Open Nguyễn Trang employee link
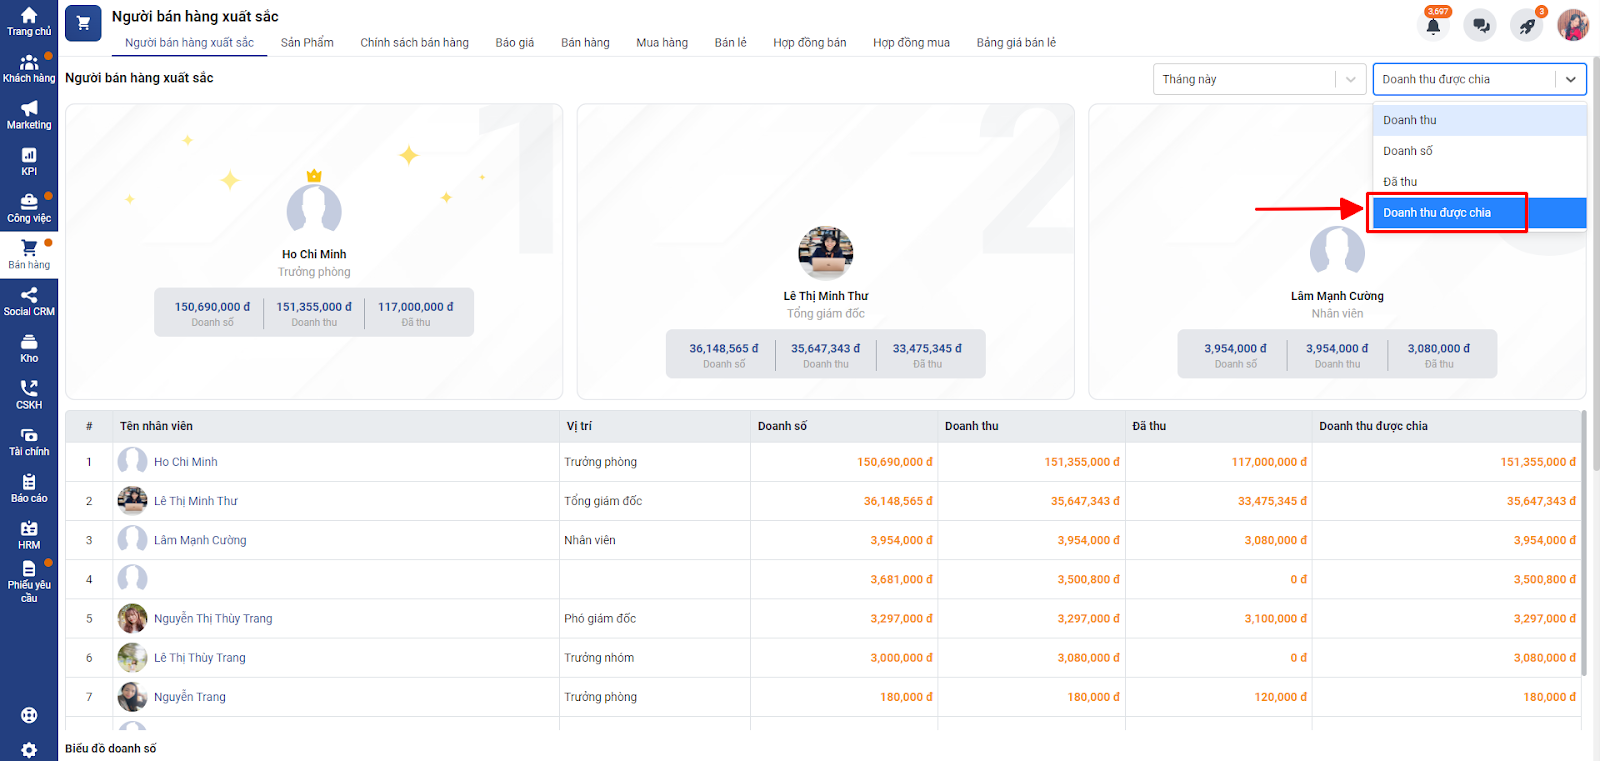Image resolution: width=1600 pixels, height=761 pixels. 190,697
